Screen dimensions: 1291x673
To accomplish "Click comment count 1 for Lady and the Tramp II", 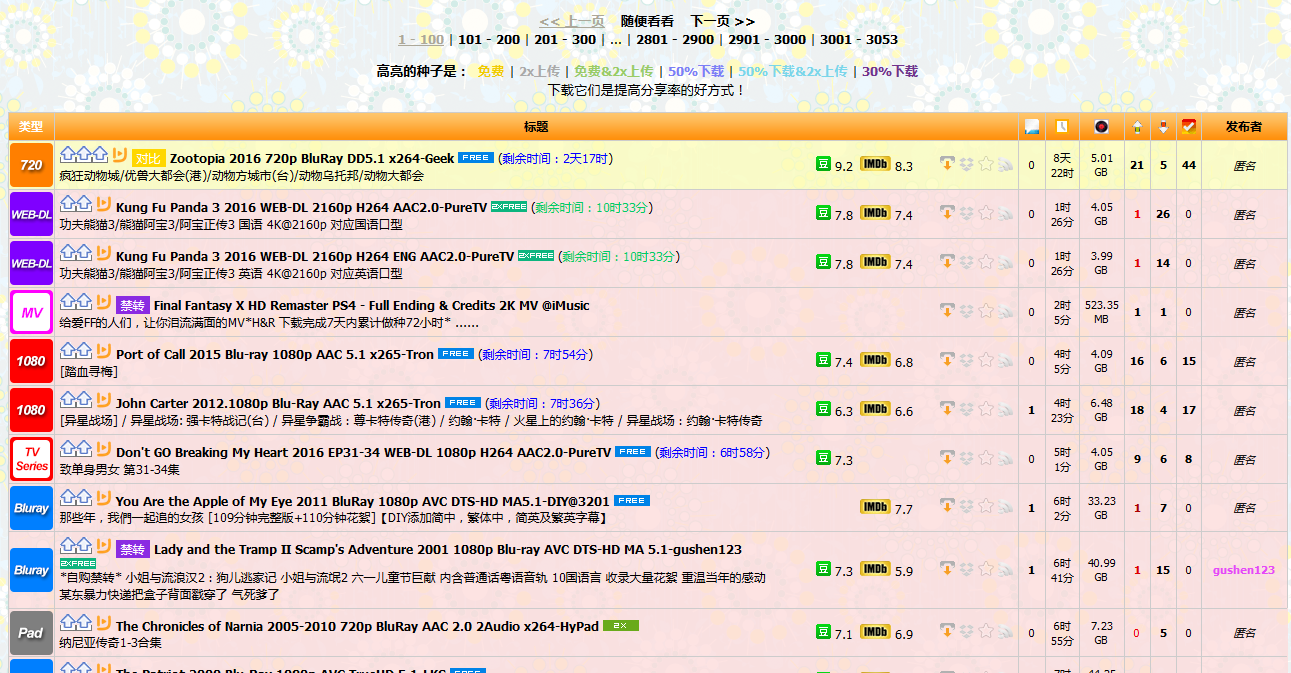I will point(1032,570).
